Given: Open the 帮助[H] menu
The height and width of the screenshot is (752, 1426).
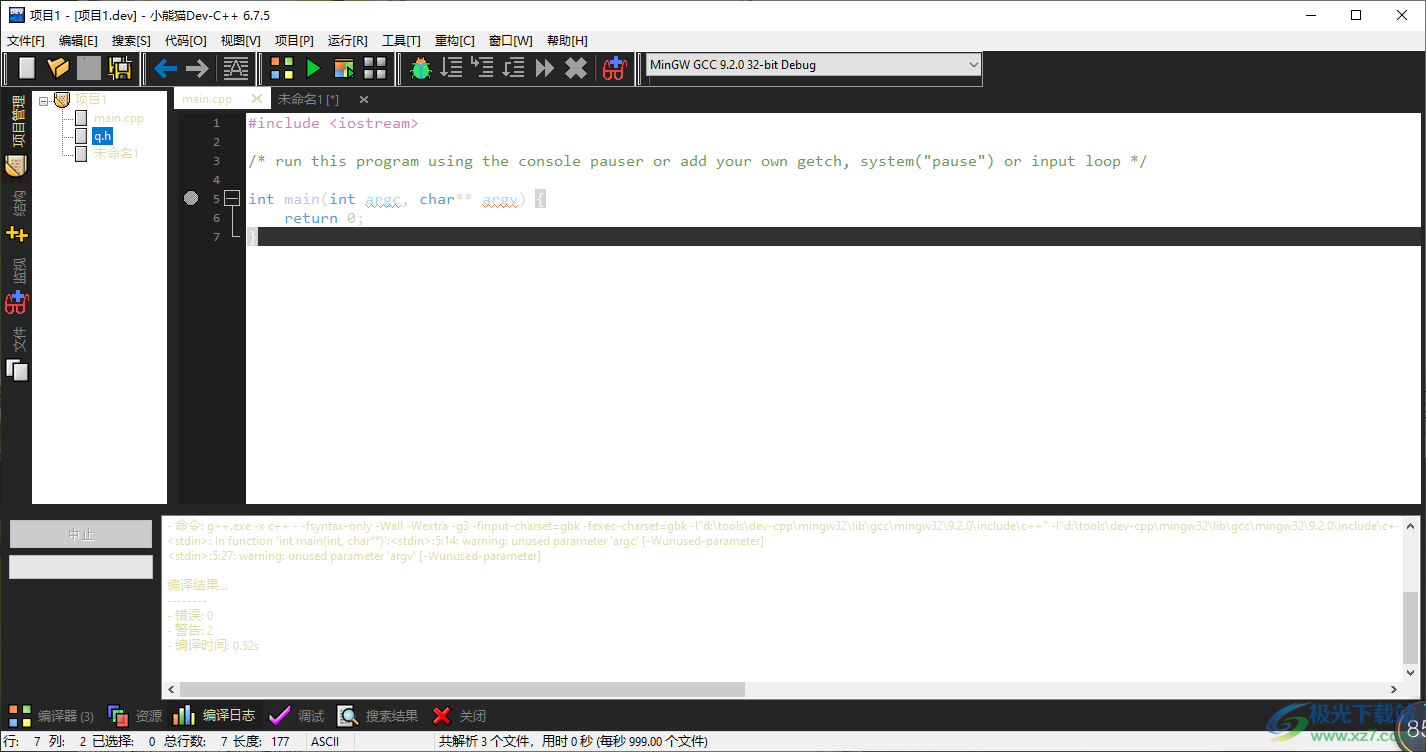Looking at the screenshot, I should (567, 41).
